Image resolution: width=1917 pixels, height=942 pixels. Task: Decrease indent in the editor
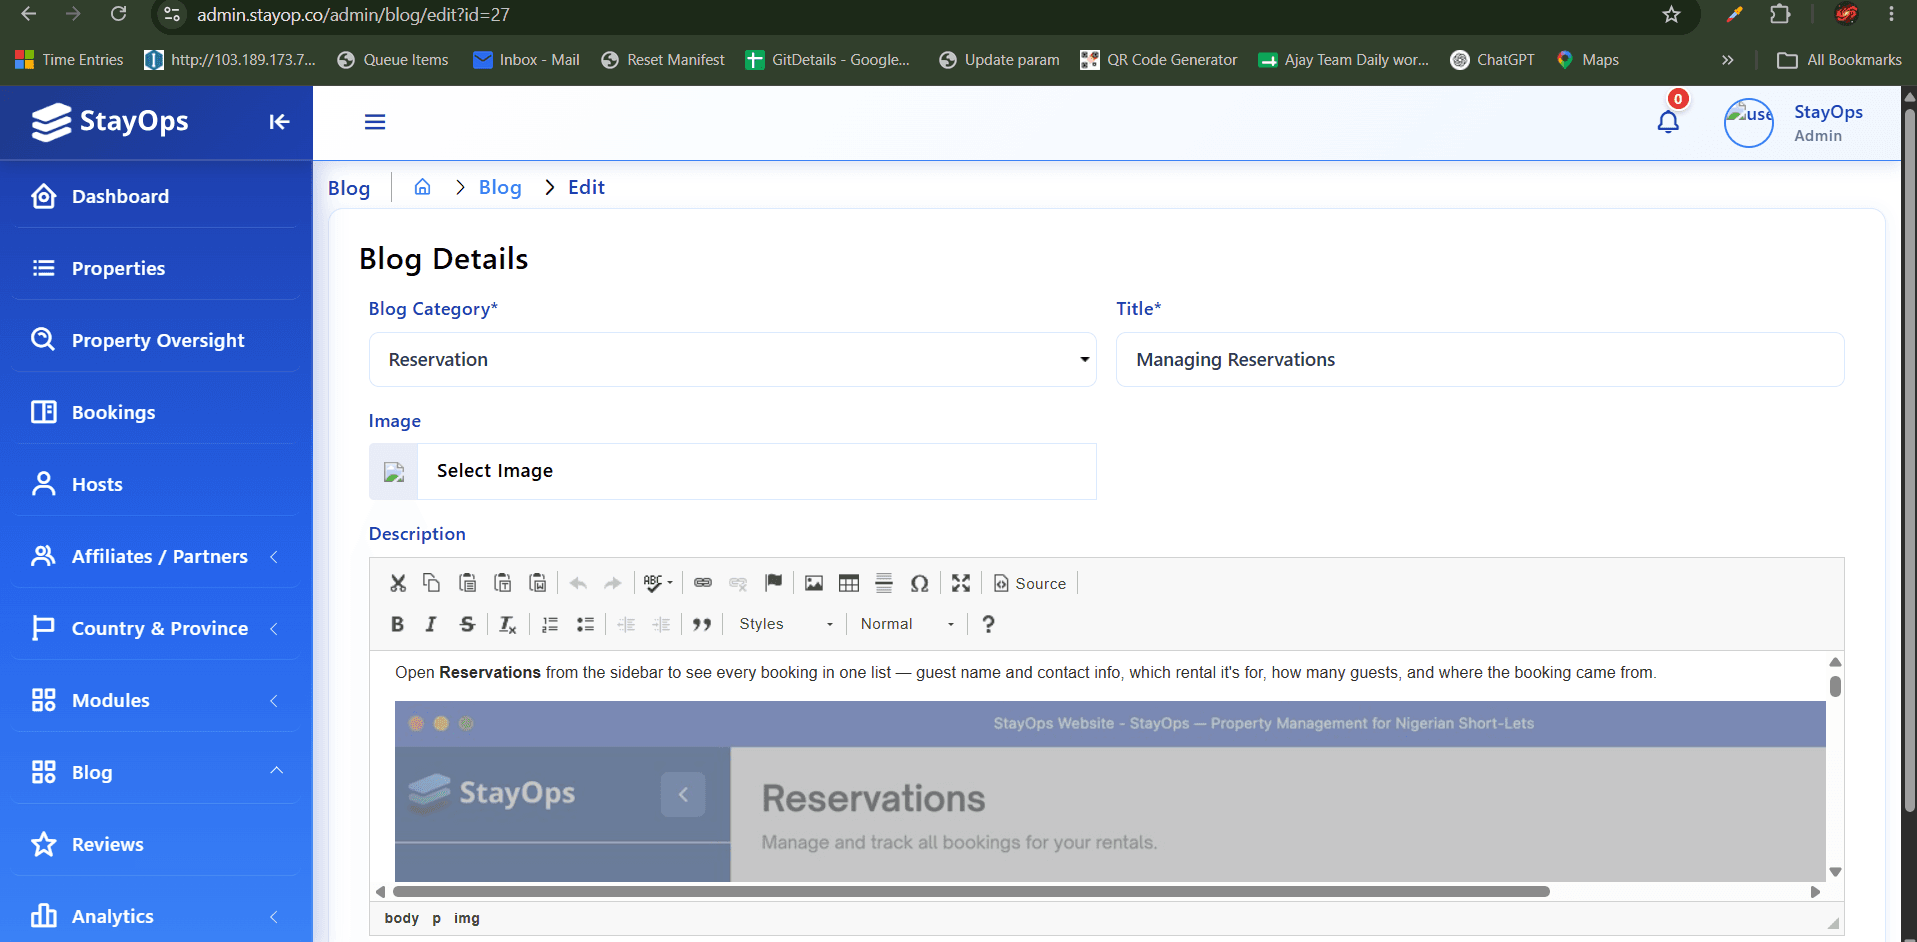(626, 624)
